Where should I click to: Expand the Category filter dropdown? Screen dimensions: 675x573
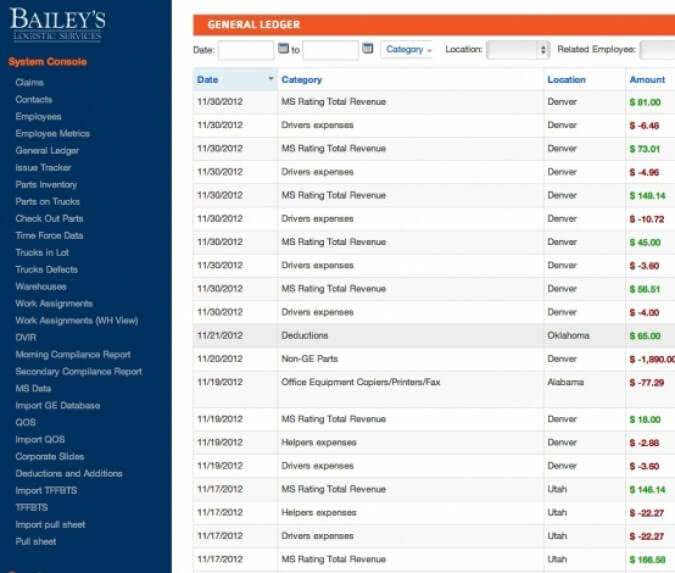408,50
